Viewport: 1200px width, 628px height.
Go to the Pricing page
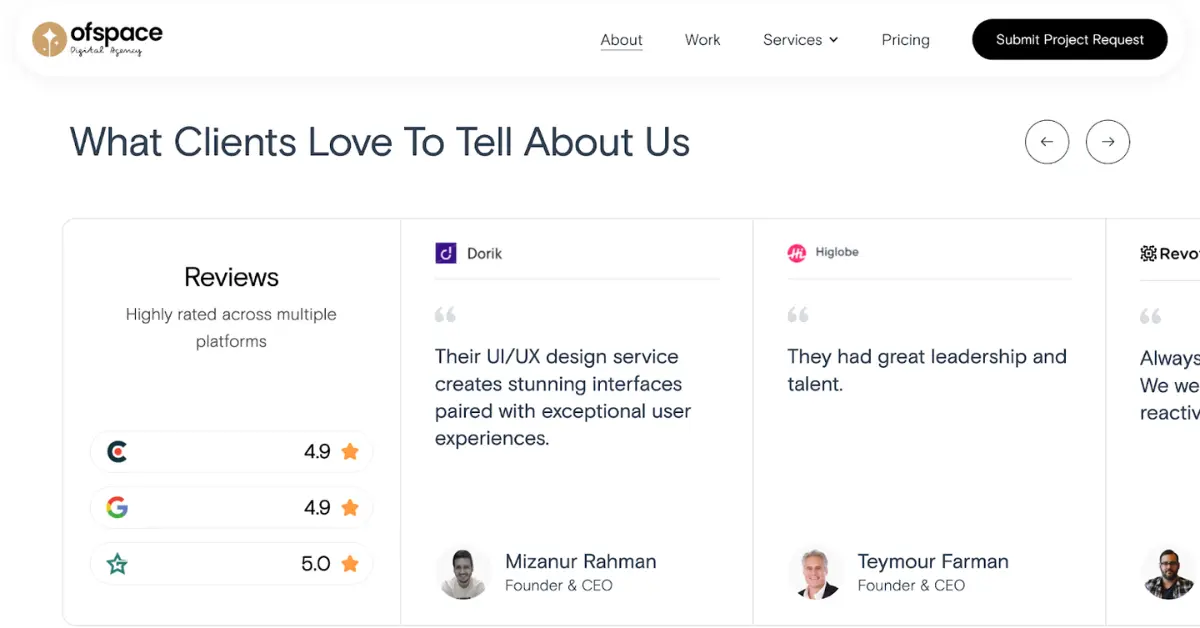905,39
